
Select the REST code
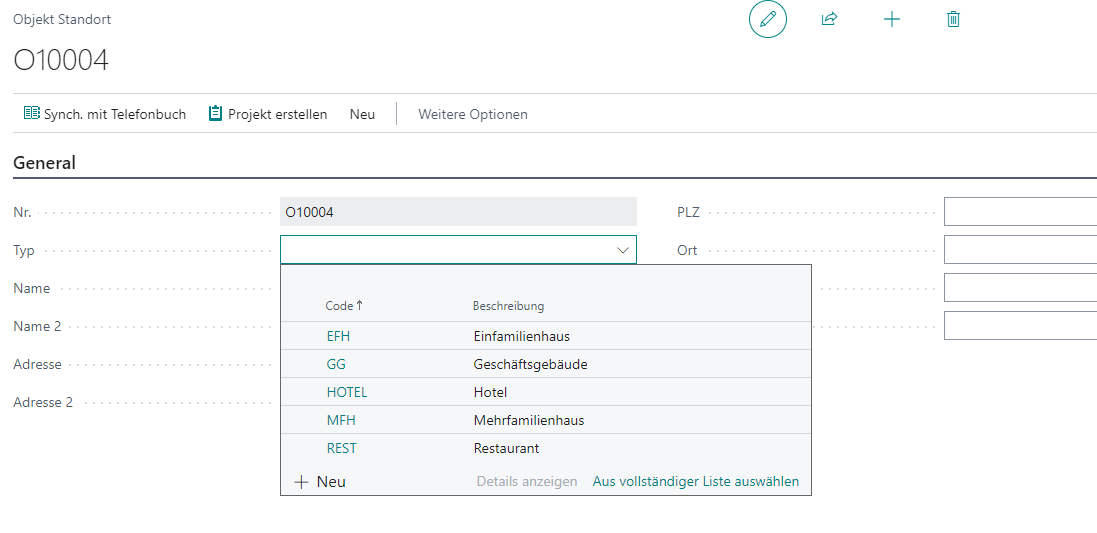click(341, 448)
